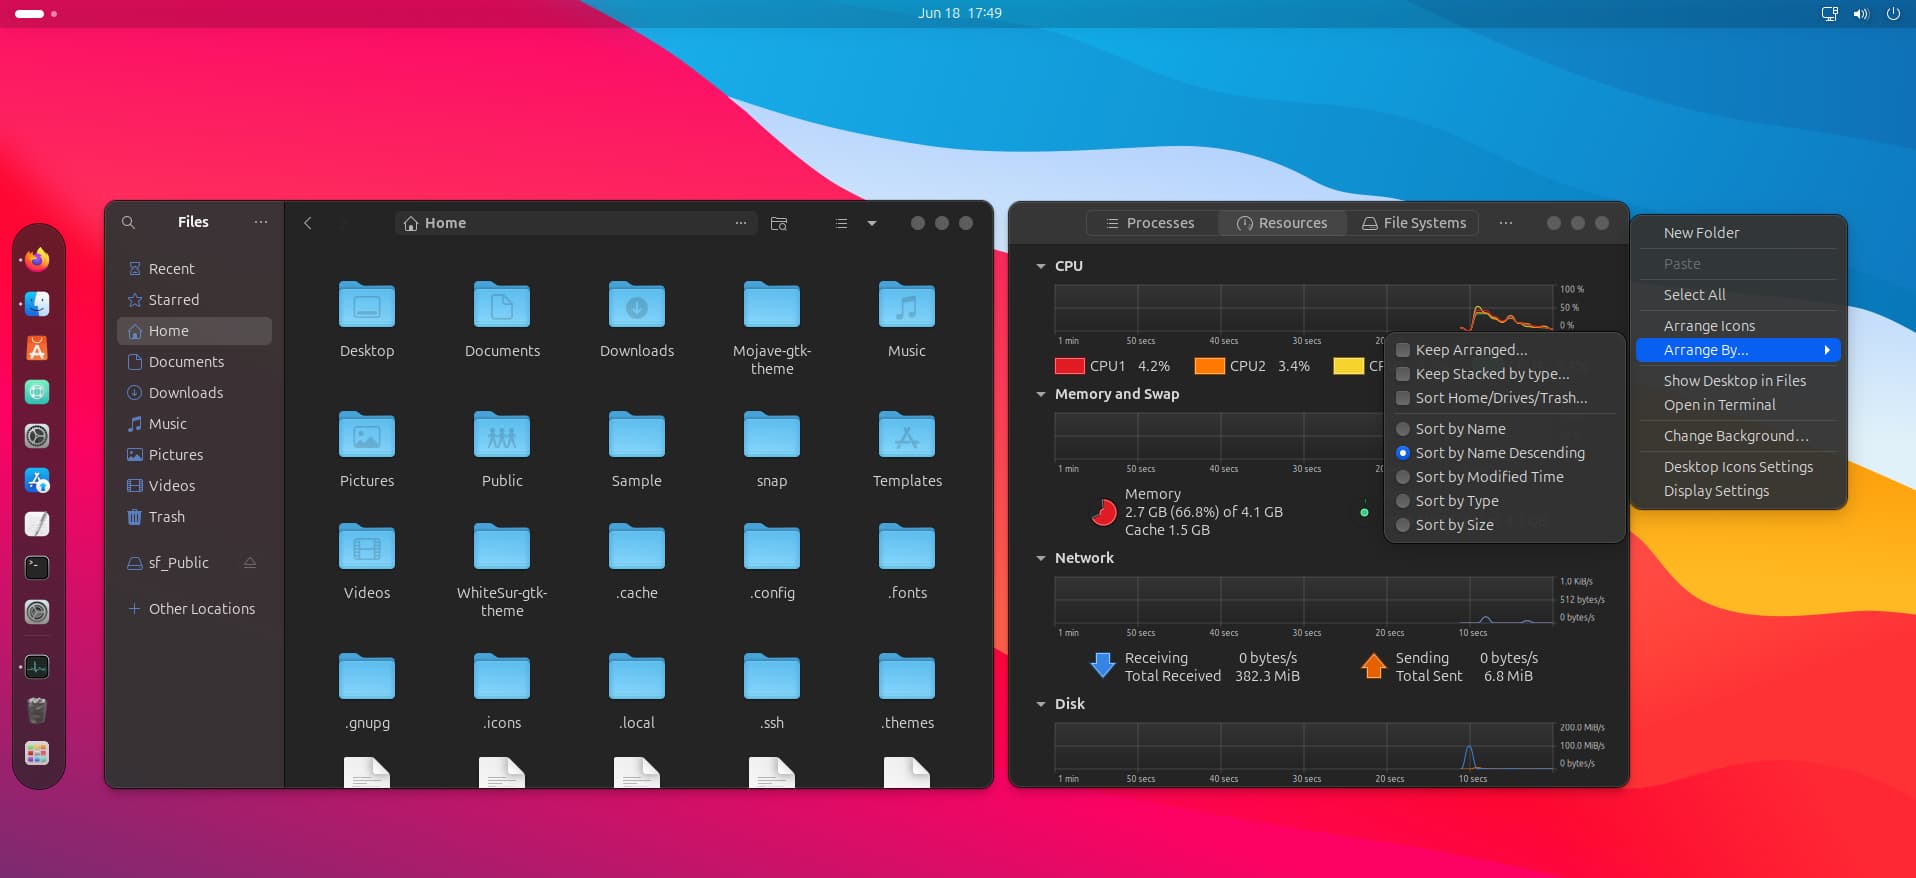Click Open in Terminal
The image size is (1916, 878).
point(1738,405)
